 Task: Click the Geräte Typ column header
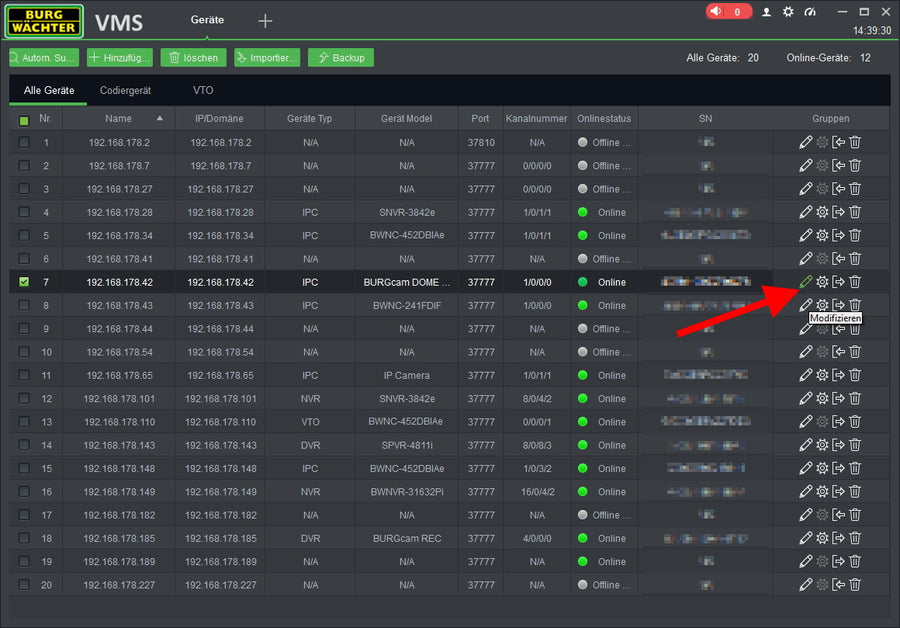point(309,119)
